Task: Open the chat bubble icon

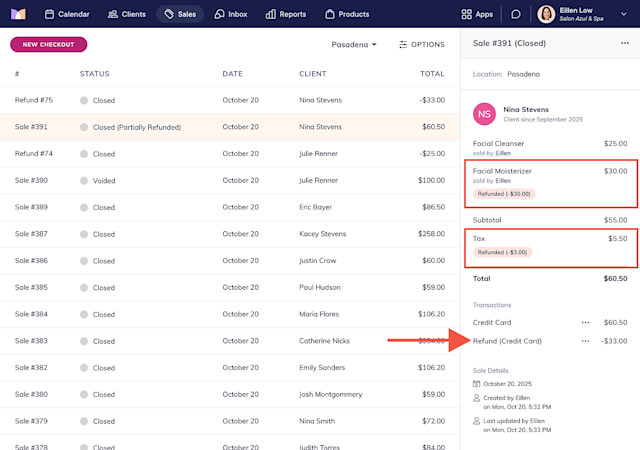Action: 516,14
